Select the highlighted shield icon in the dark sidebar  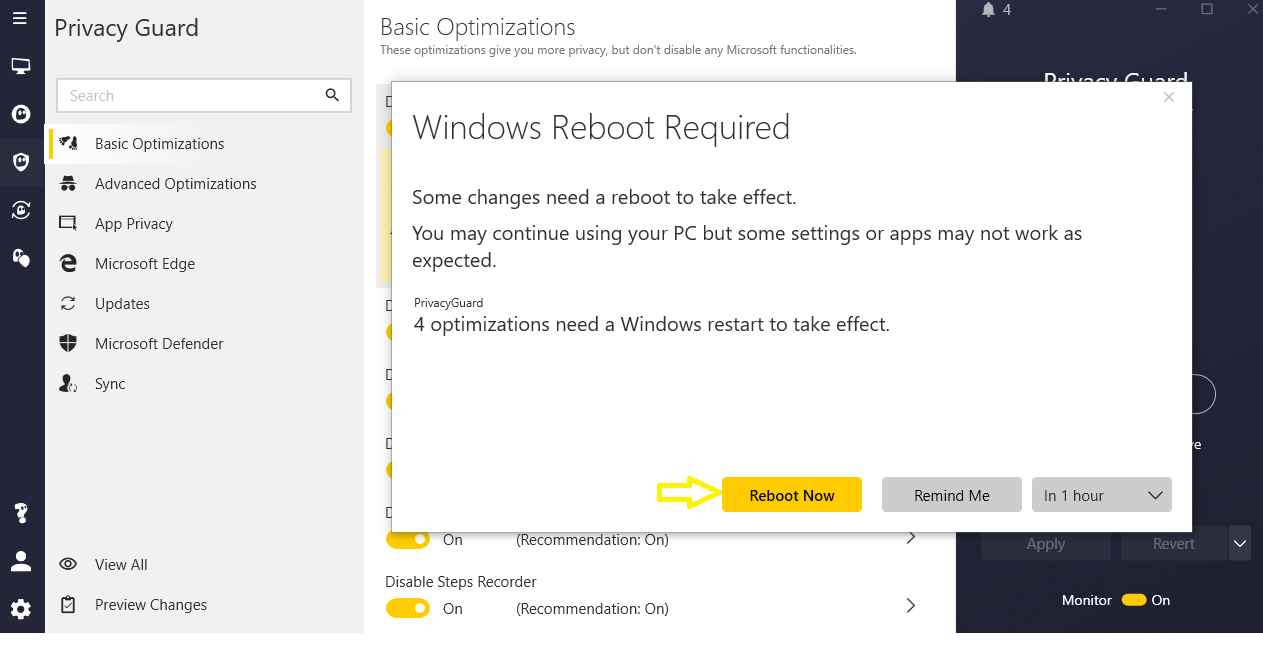20,162
